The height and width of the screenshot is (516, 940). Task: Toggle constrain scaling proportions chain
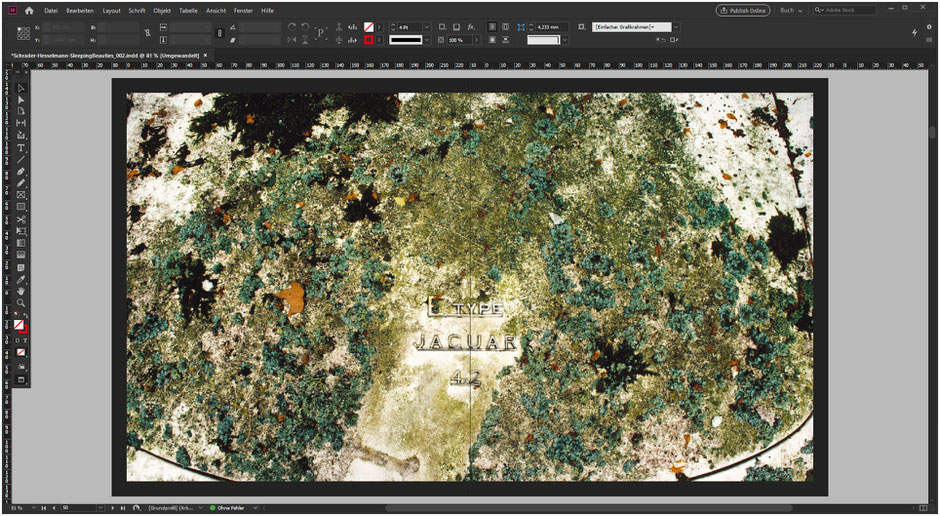(219, 34)
